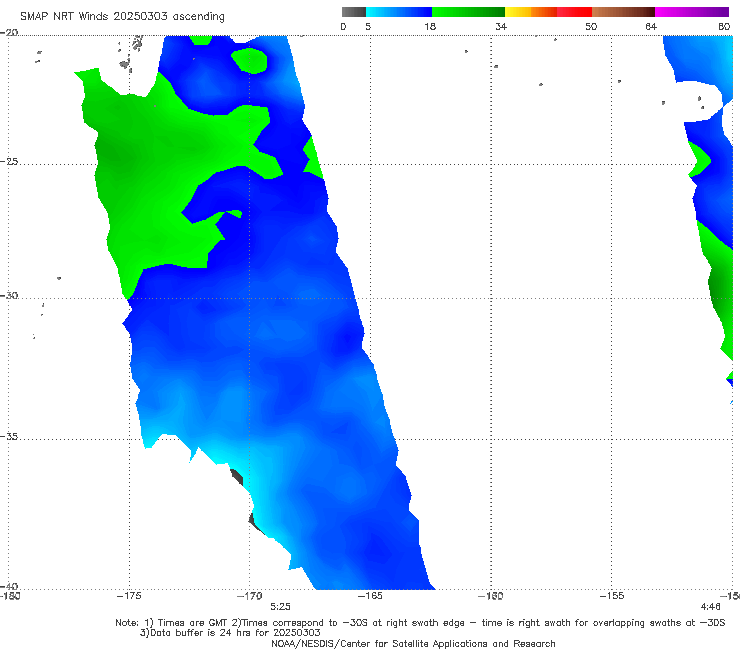Click the note '3)Data buffer is 24 hrs'
740x650 pixels.
pyautogui.click(x=230, y=633)
